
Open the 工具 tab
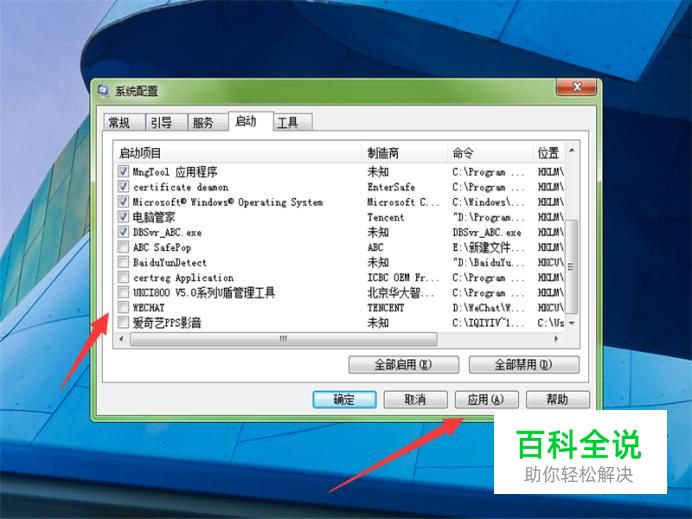(x=293, y=122)
